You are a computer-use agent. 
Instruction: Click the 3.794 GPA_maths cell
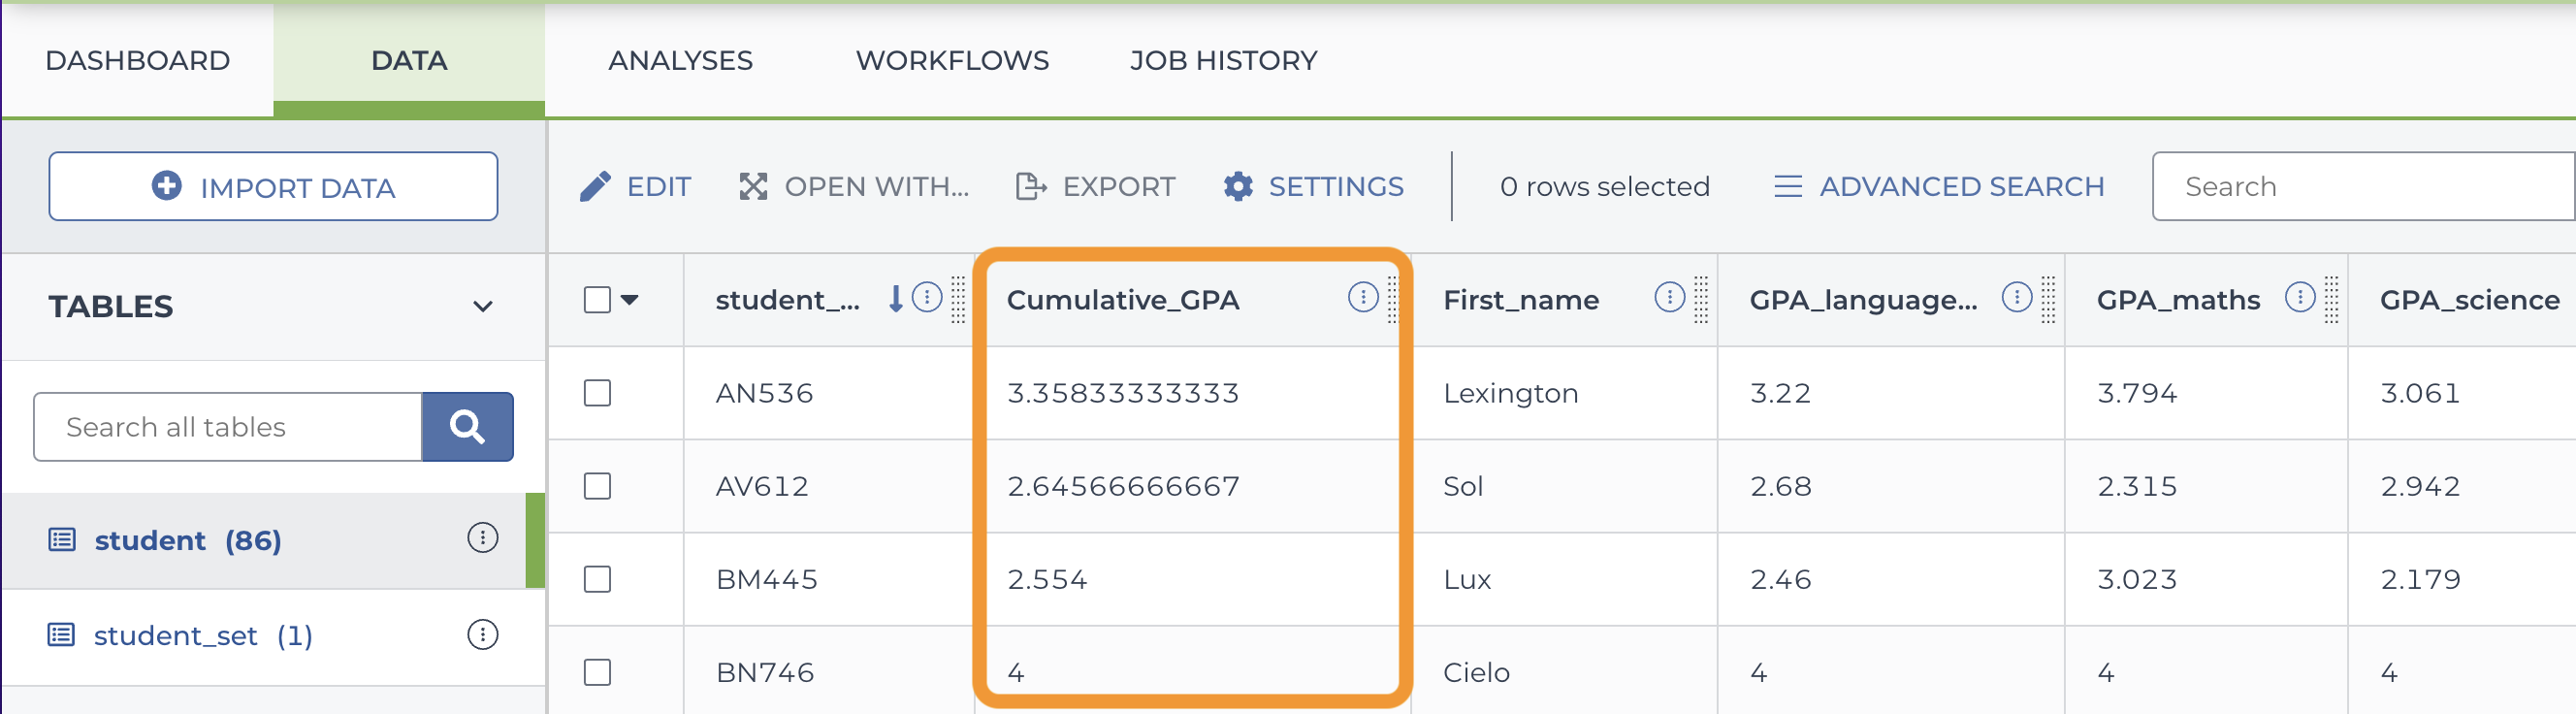[2136, 393]
